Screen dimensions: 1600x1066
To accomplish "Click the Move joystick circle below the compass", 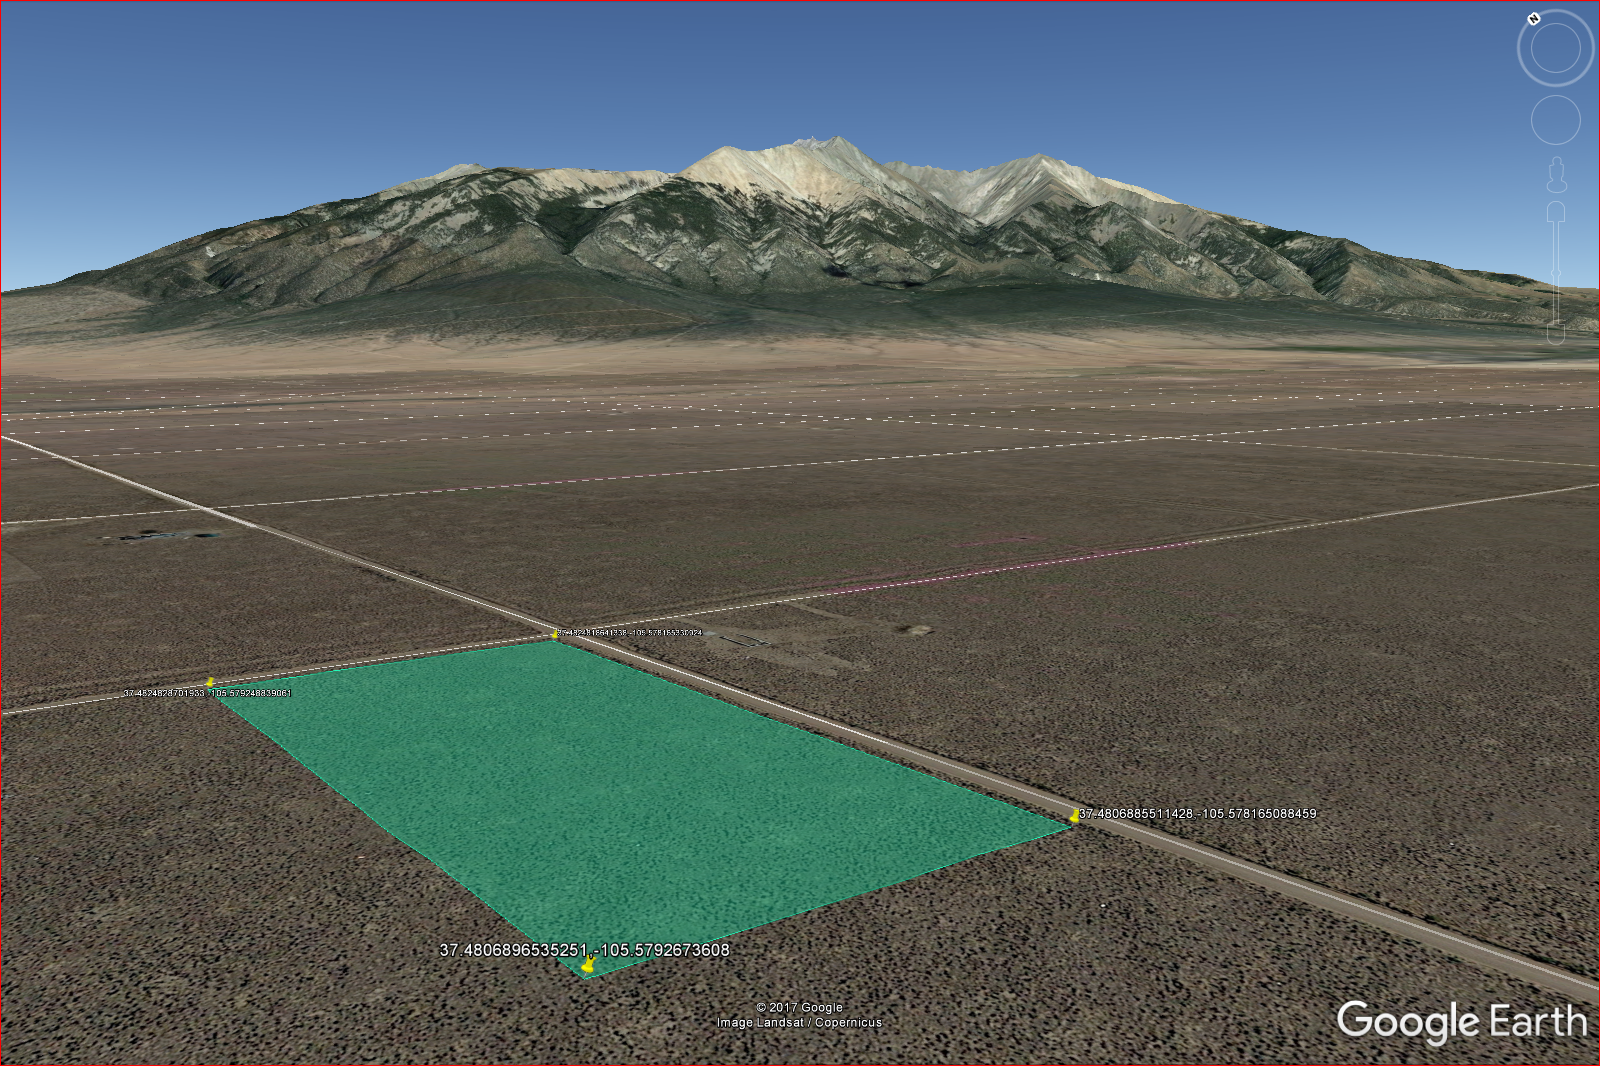I will [1555, 121].
